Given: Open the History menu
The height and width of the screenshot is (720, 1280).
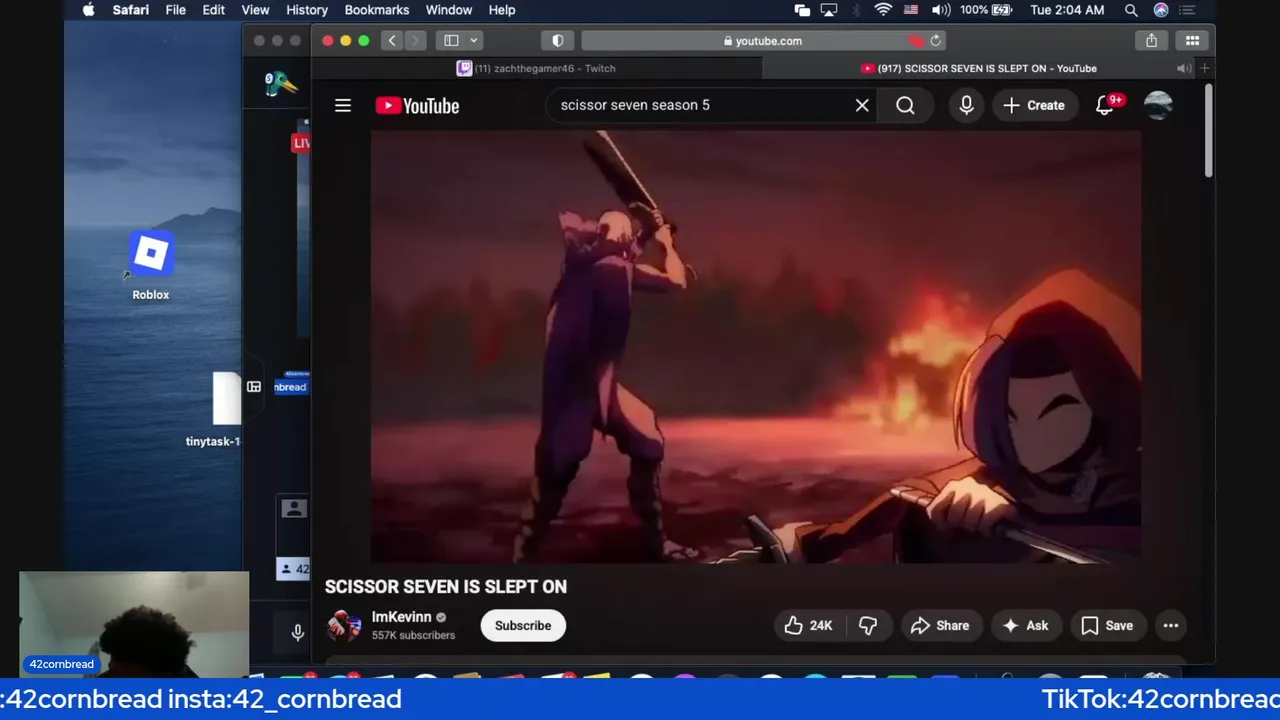Looking at the screenshot, I should 307,10.
